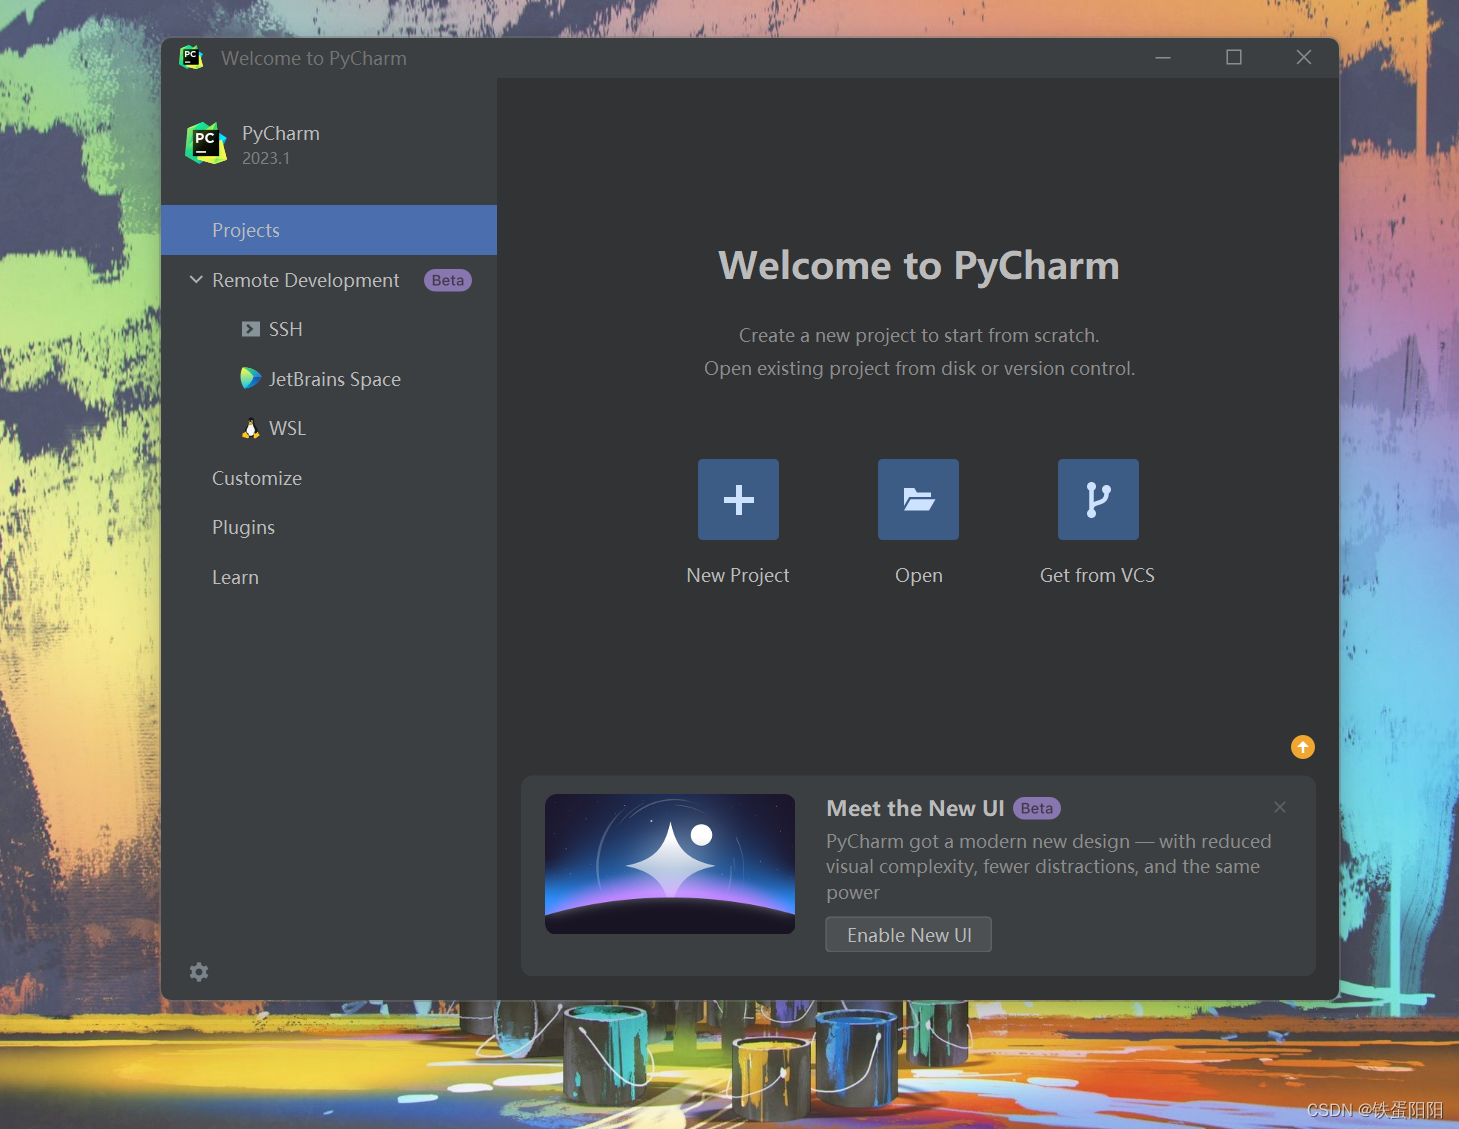Collapse the Remote Development section chevron
1459x1129 pixels.
196,280
